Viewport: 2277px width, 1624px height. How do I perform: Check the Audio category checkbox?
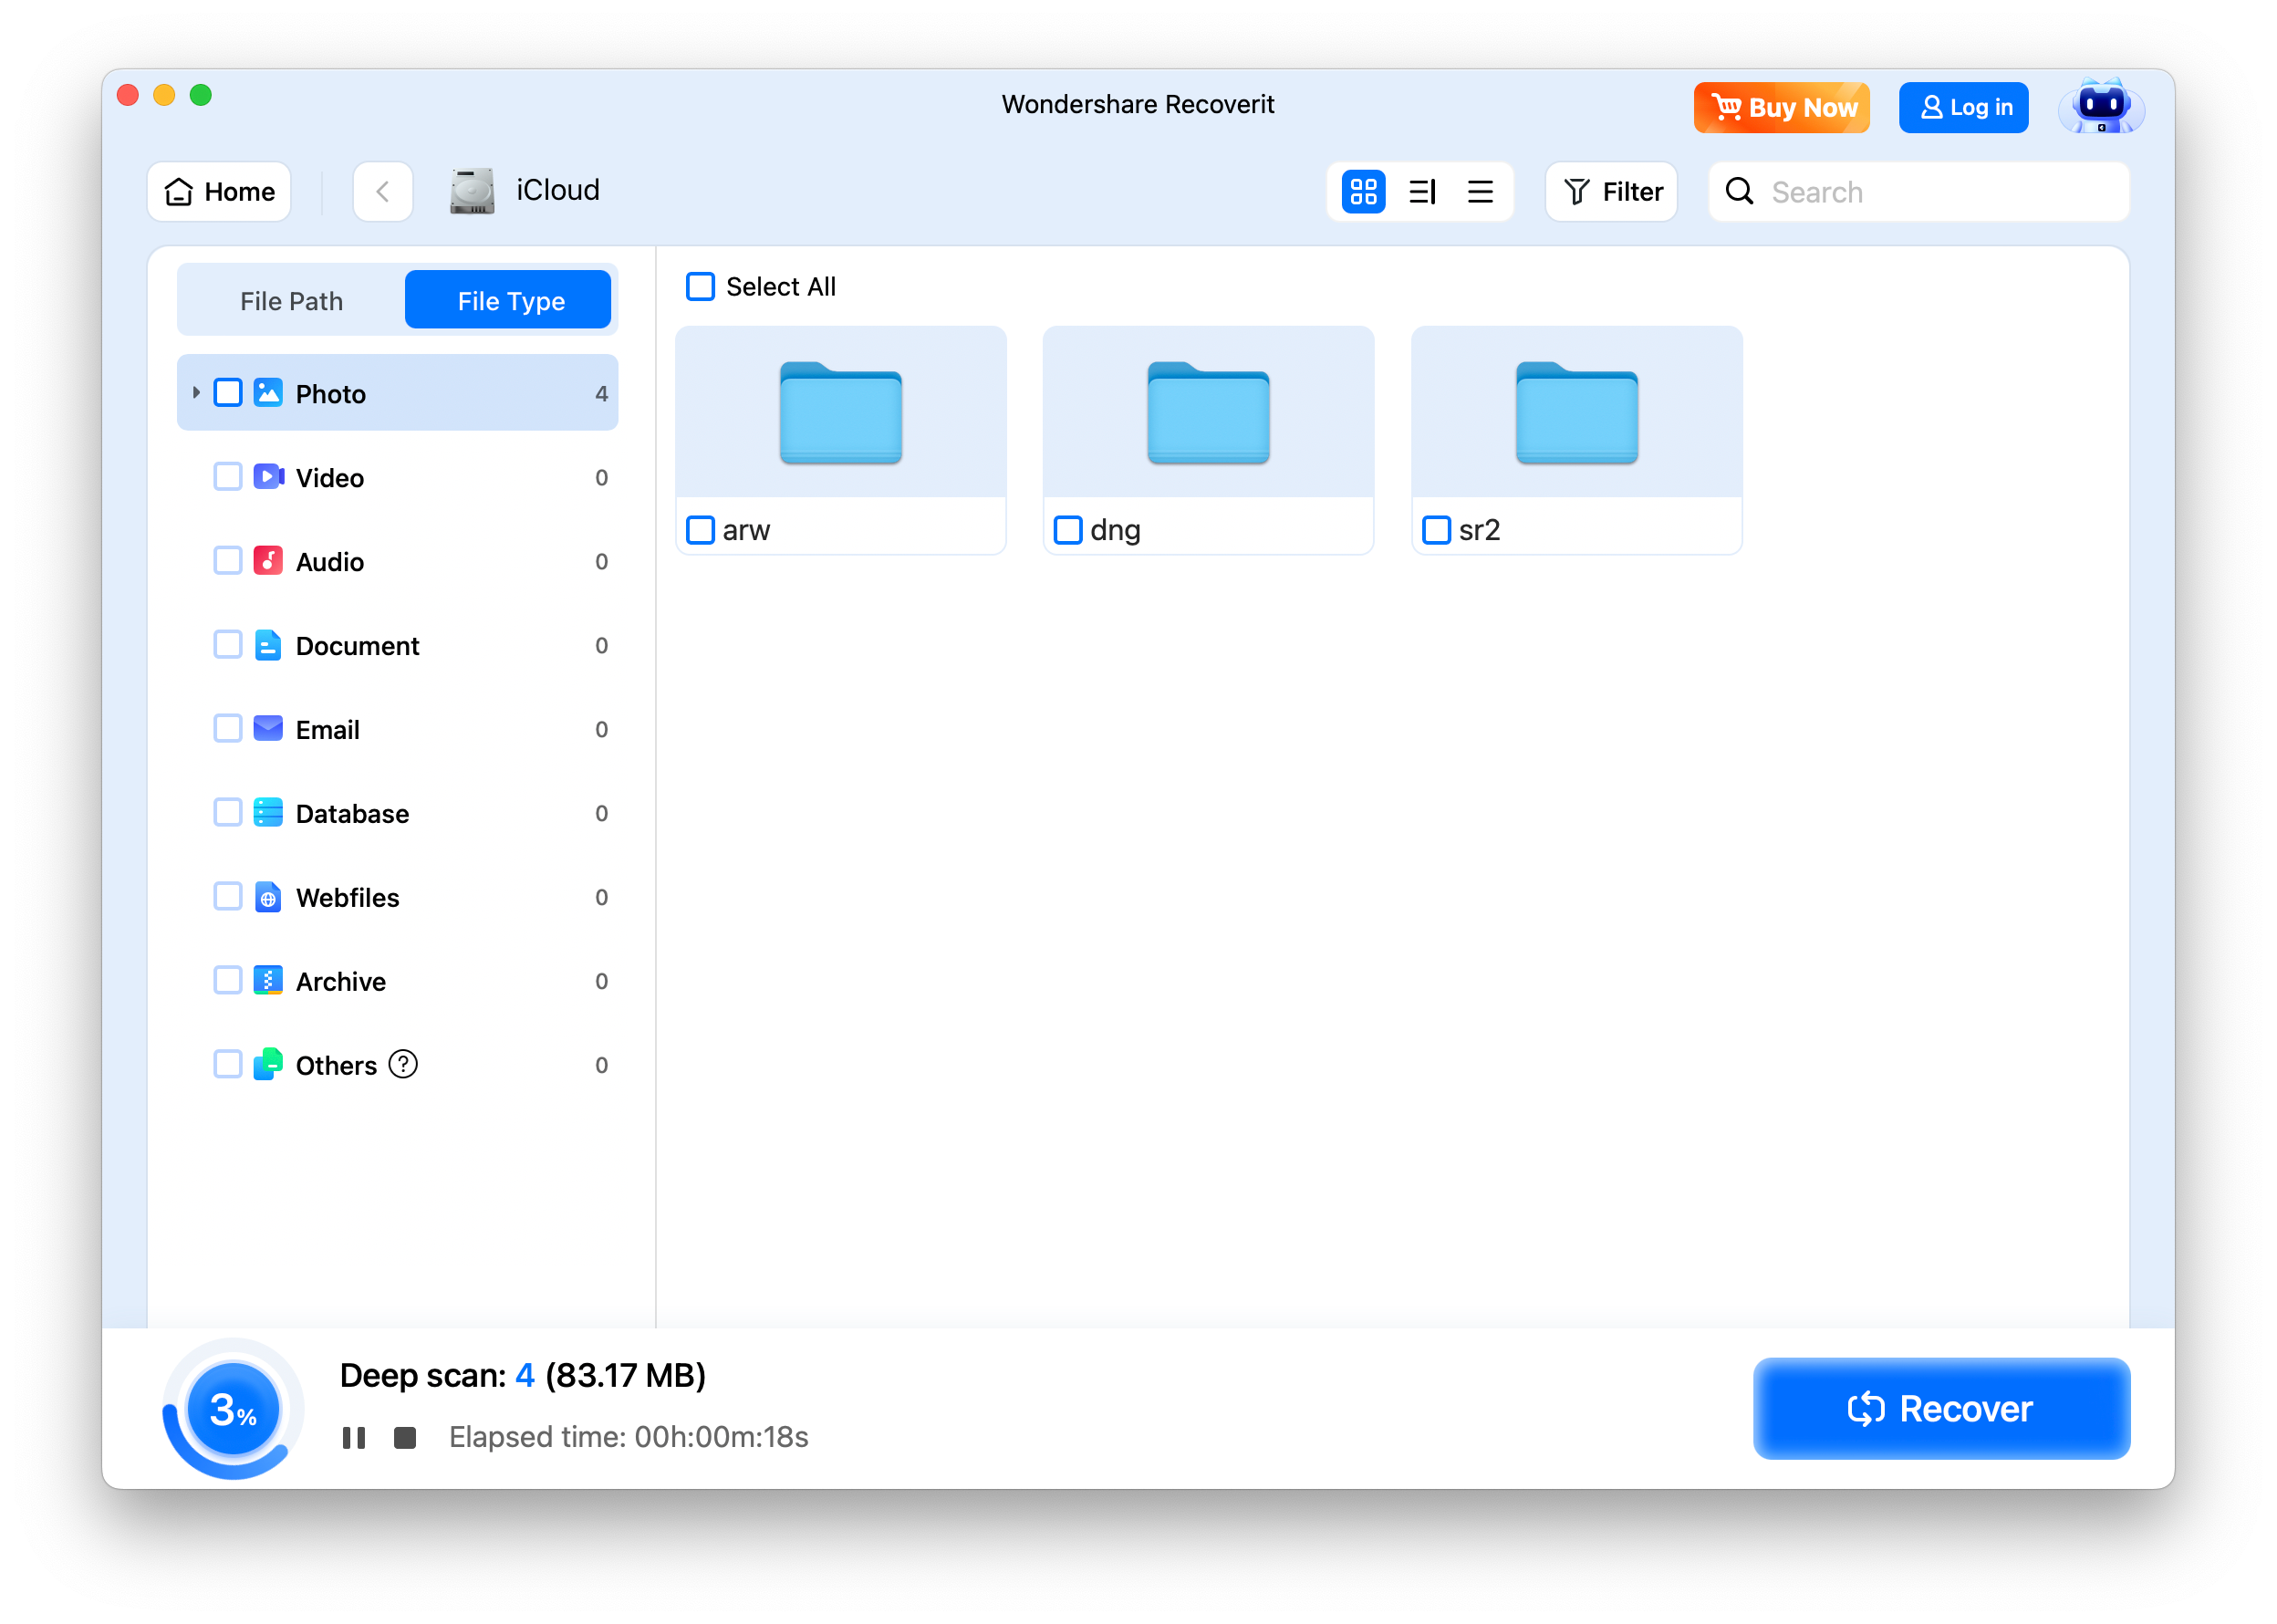[228, 561]
